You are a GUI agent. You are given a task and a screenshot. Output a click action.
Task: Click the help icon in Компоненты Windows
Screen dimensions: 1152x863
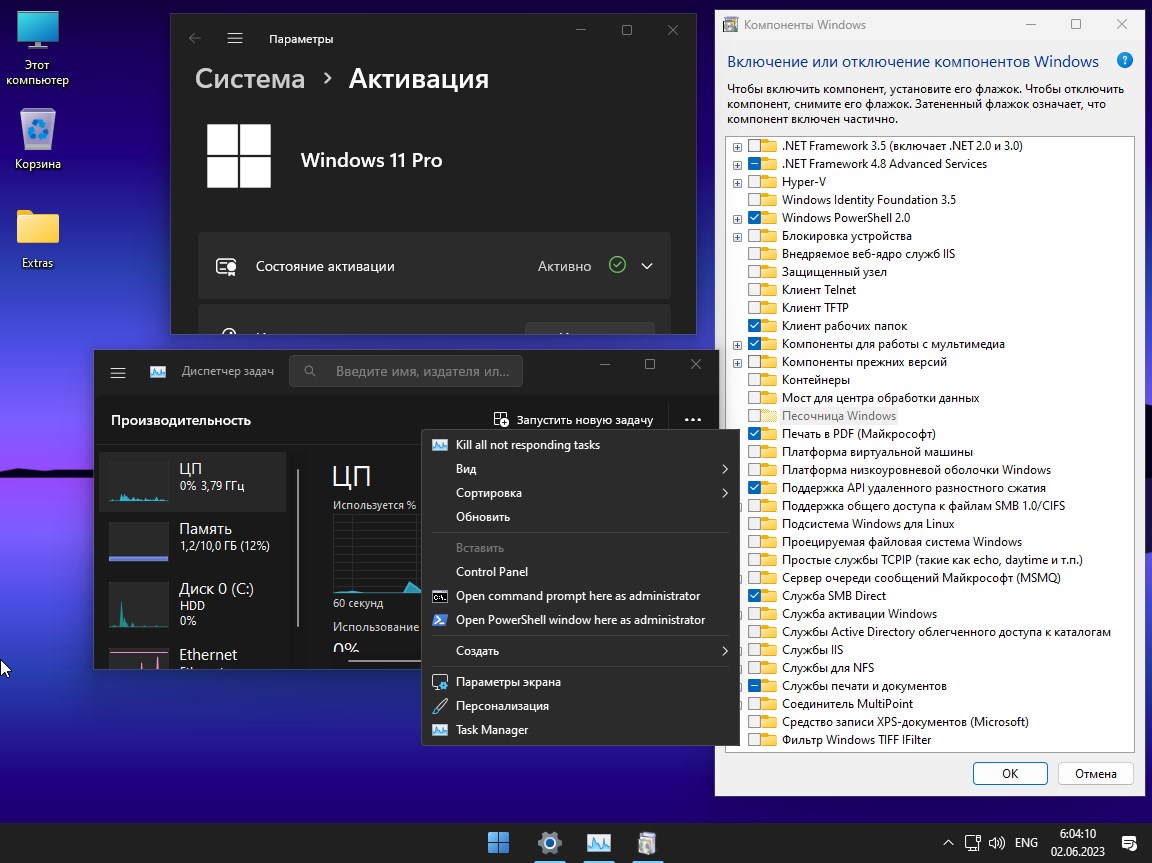point(1124,61)
